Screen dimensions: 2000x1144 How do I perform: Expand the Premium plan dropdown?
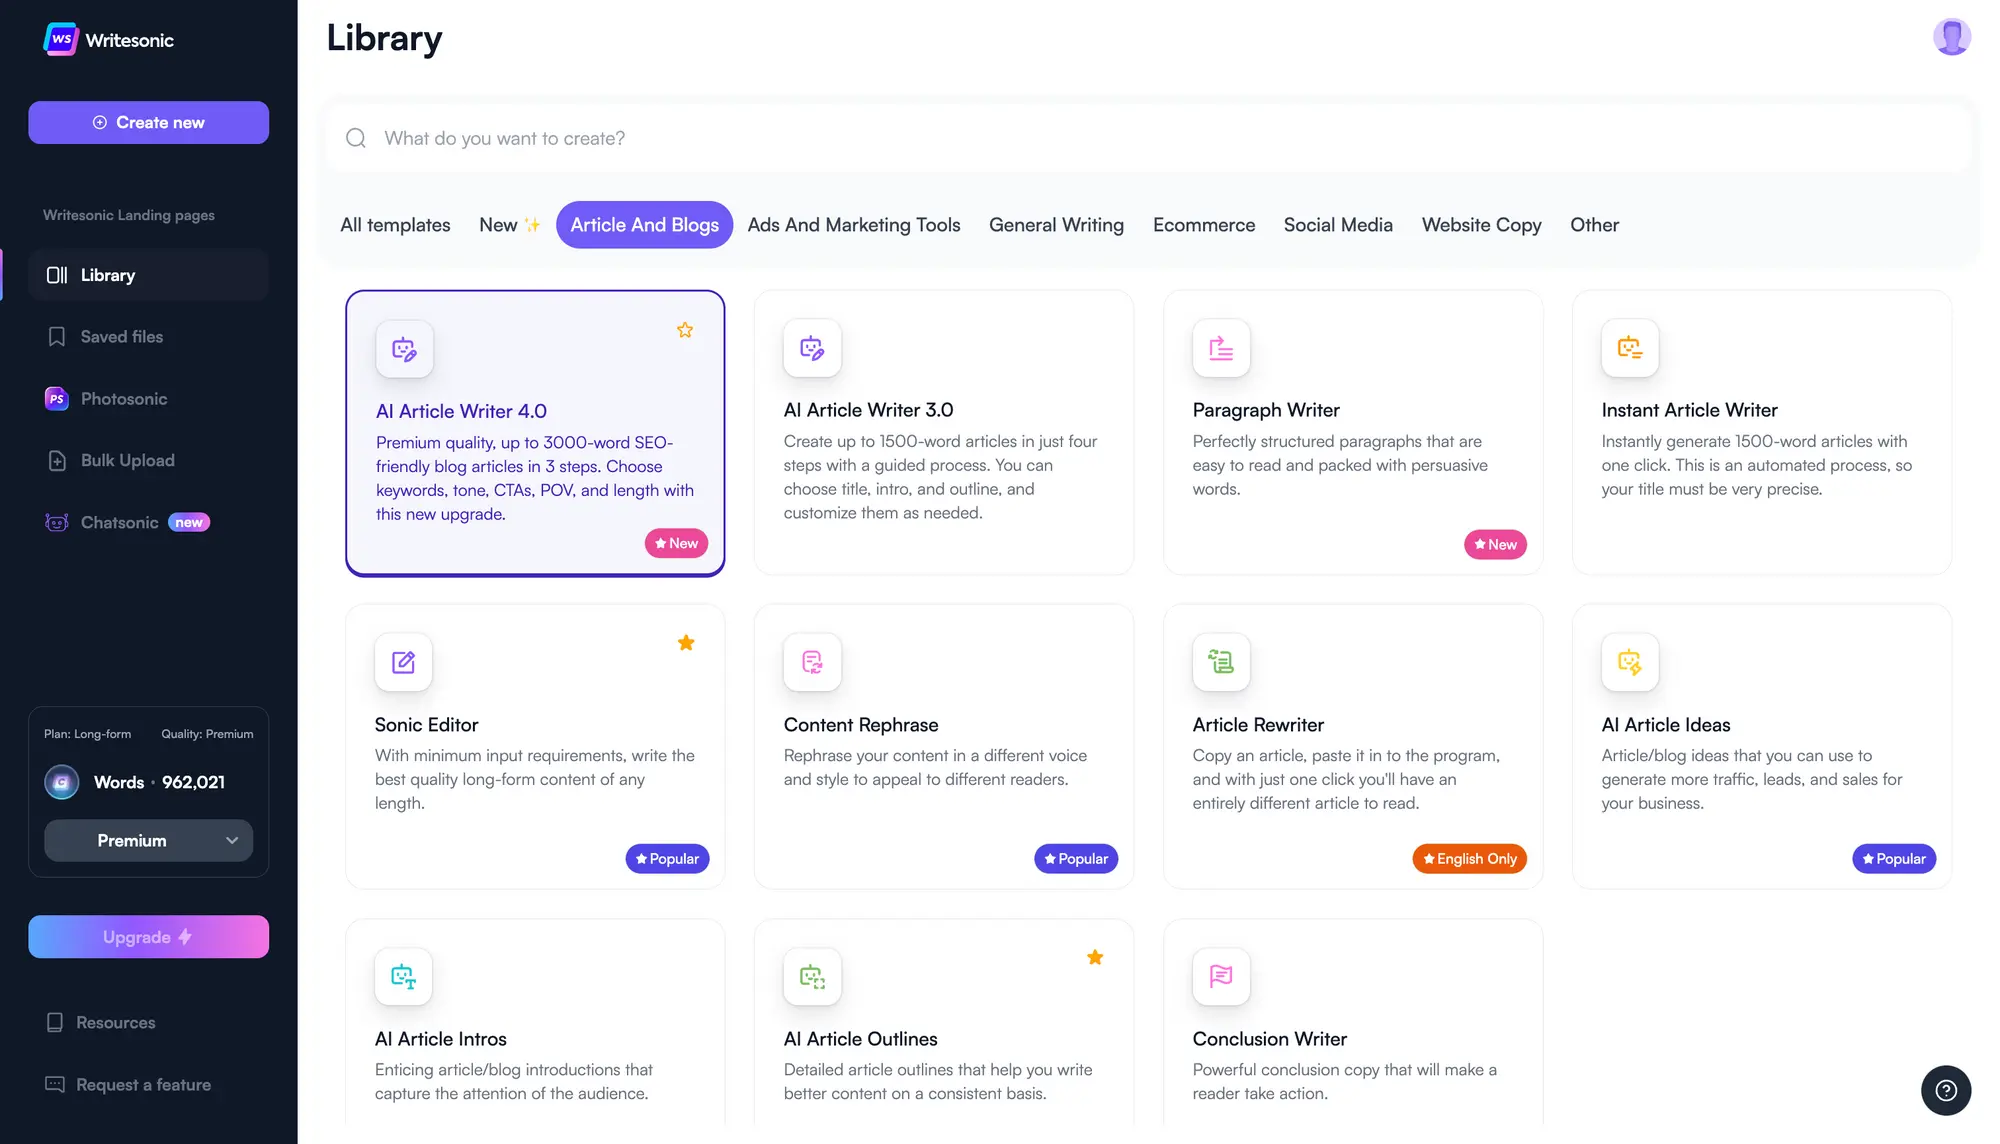pos(148,841)
